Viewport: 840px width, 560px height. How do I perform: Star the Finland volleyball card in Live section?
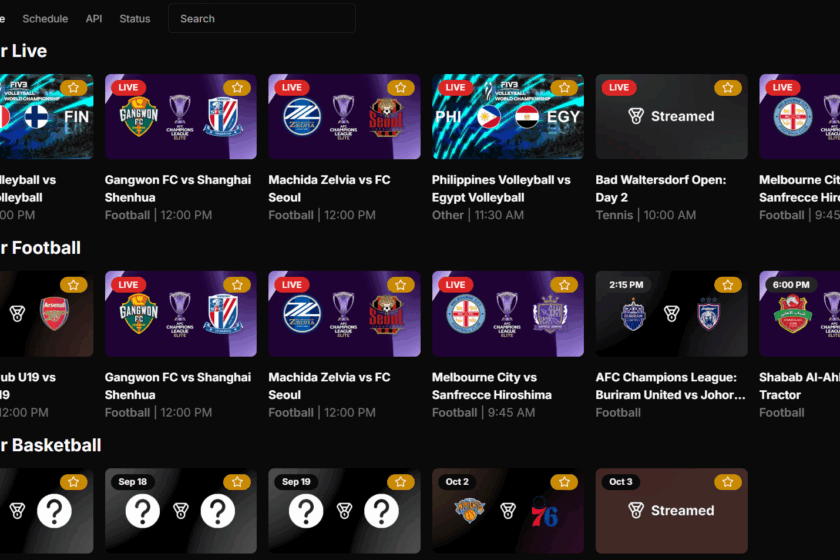click(73, 87)
